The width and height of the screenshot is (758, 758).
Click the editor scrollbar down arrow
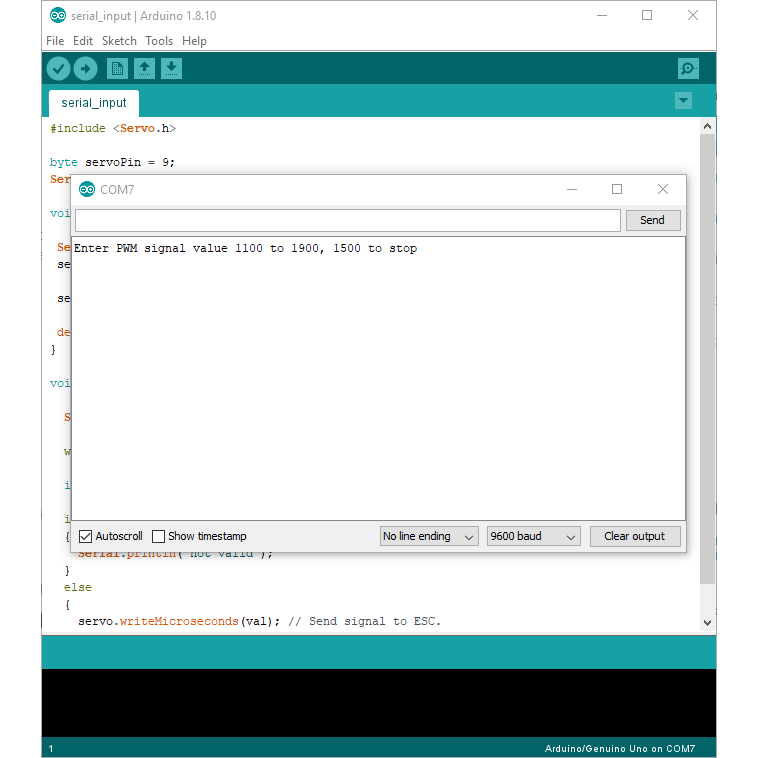(x=708, y=623)
